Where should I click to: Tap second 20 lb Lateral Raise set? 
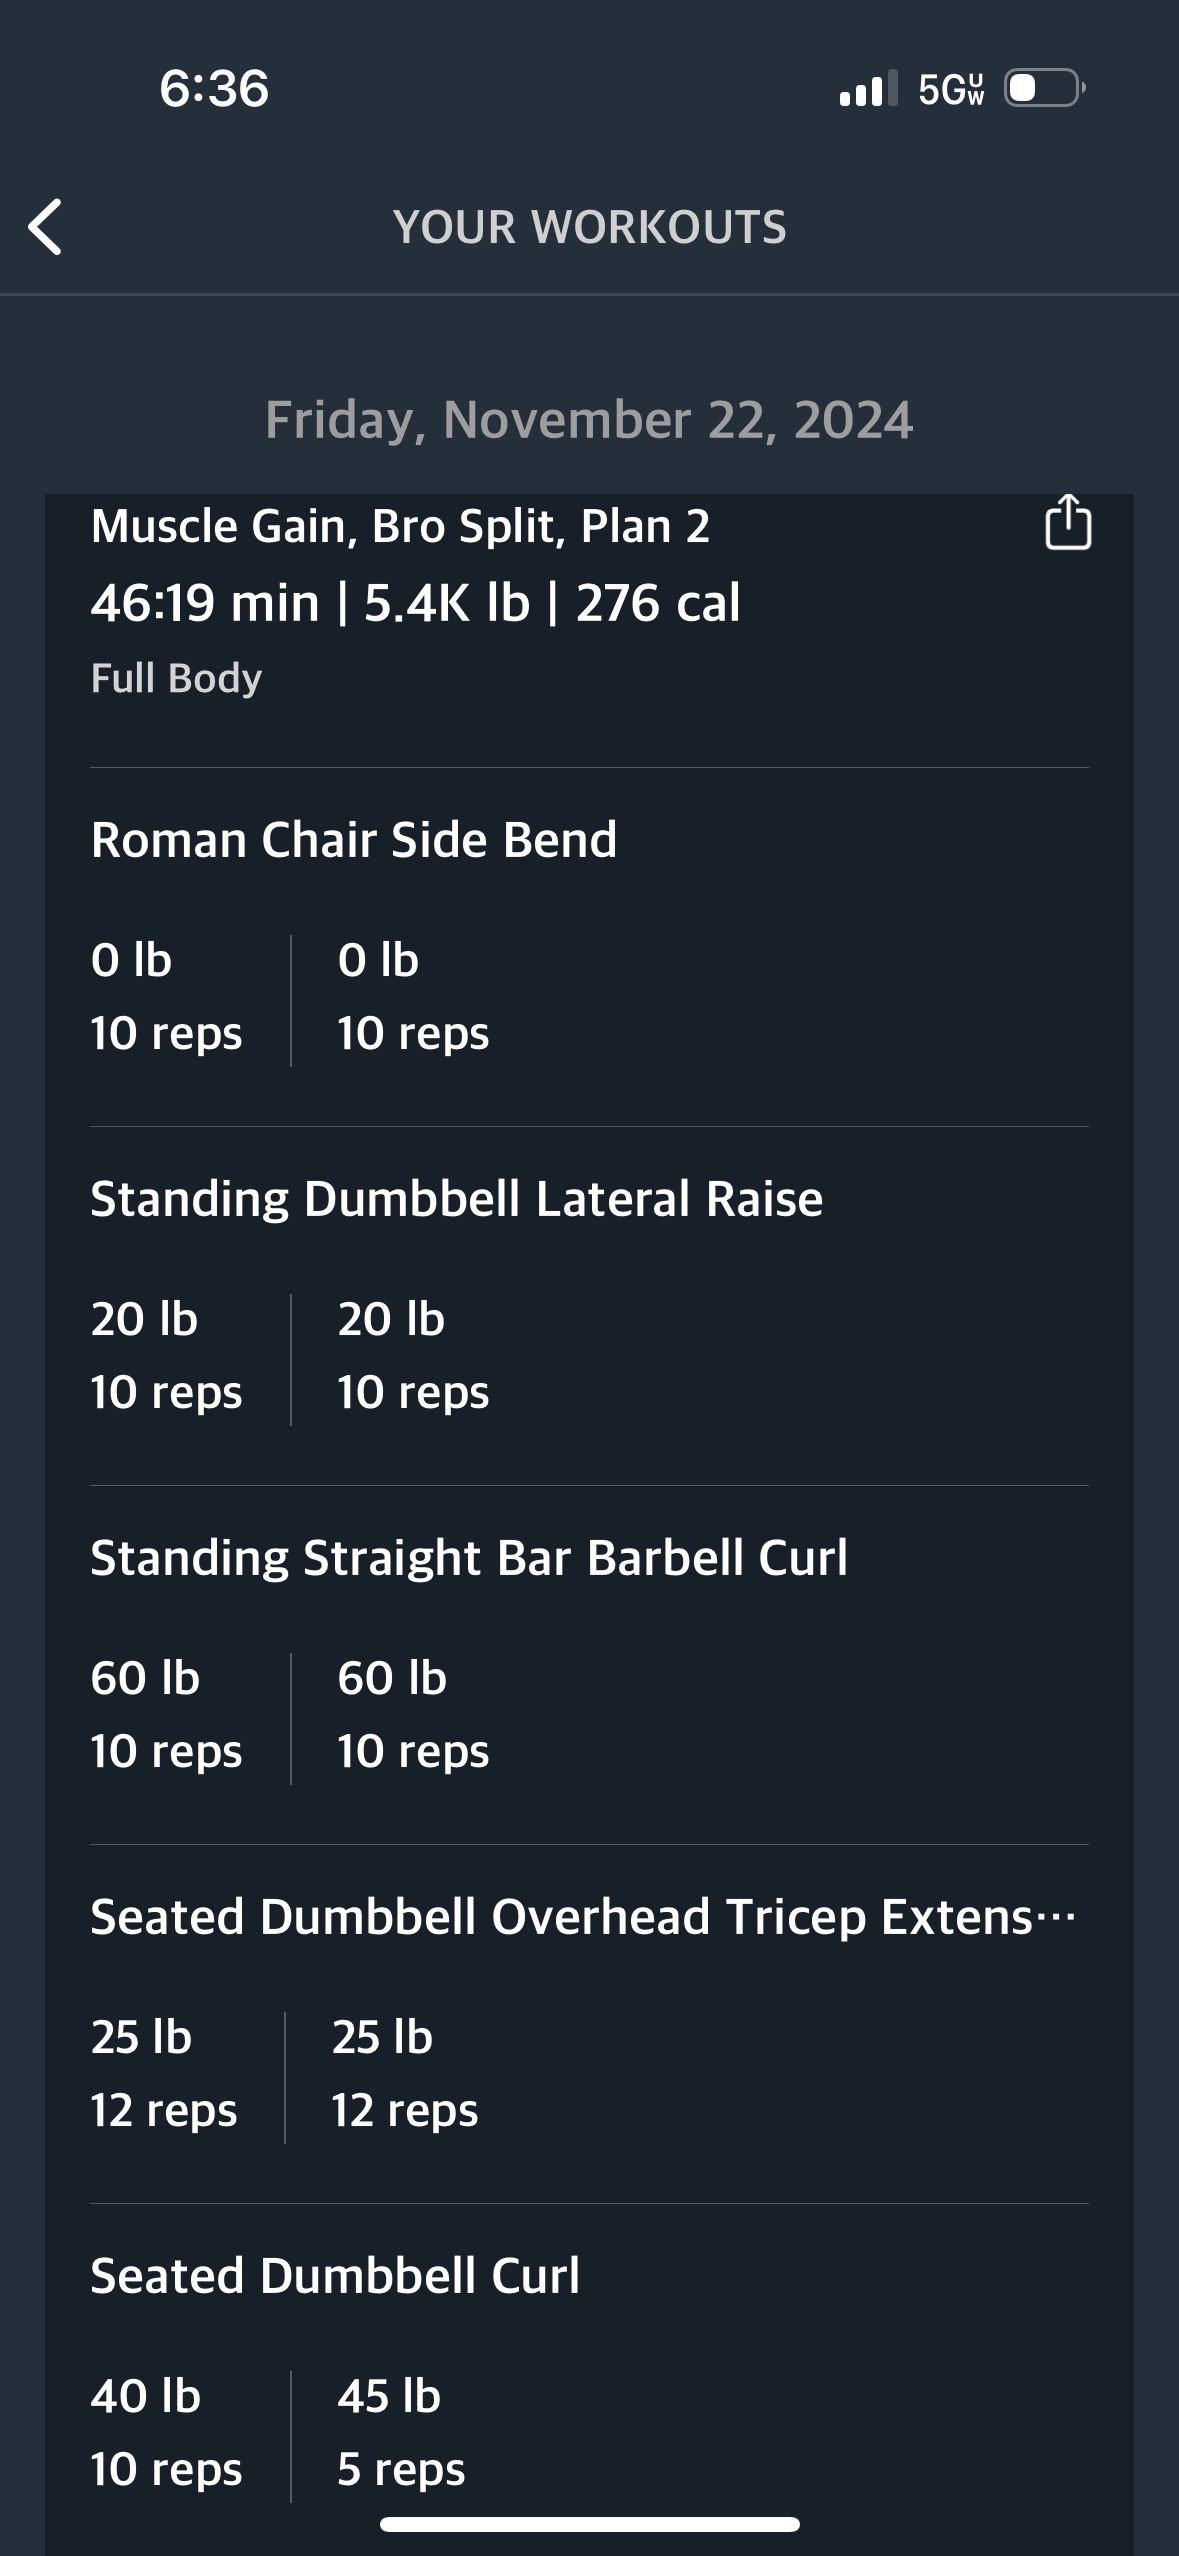point(412,1355)
